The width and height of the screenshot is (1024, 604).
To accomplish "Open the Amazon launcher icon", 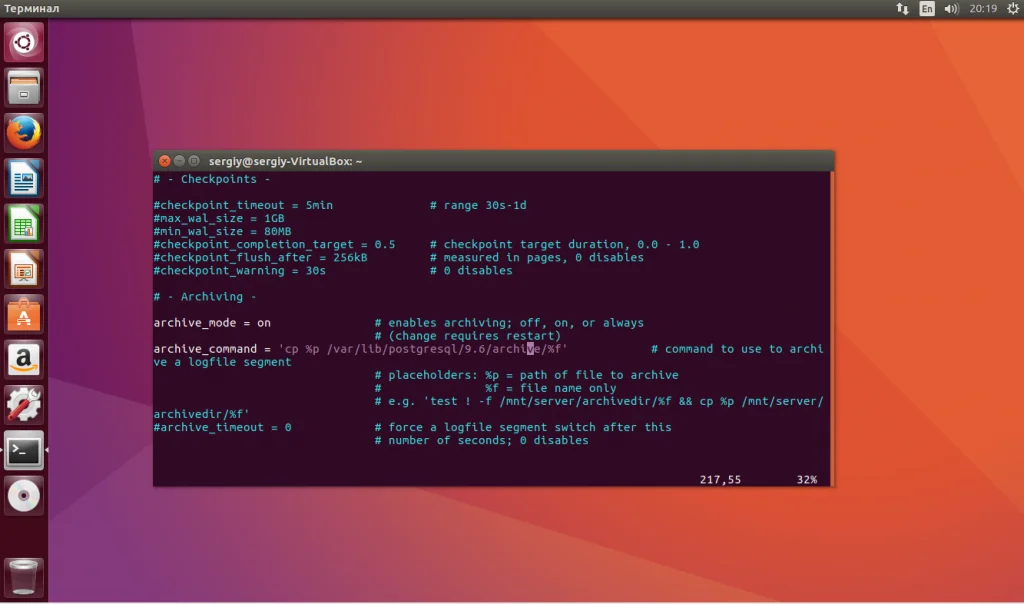I will point(24,360).
